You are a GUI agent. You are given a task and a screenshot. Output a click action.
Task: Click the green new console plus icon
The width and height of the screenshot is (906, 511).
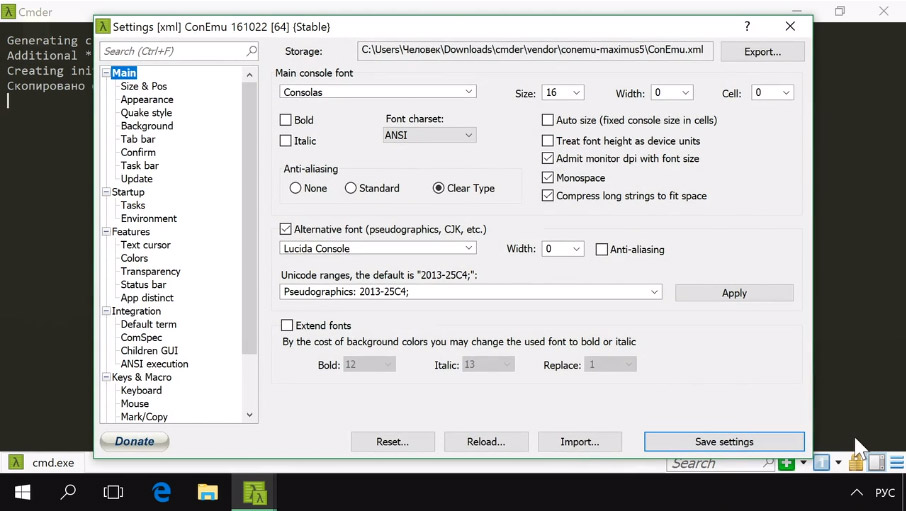coord(787,463)
